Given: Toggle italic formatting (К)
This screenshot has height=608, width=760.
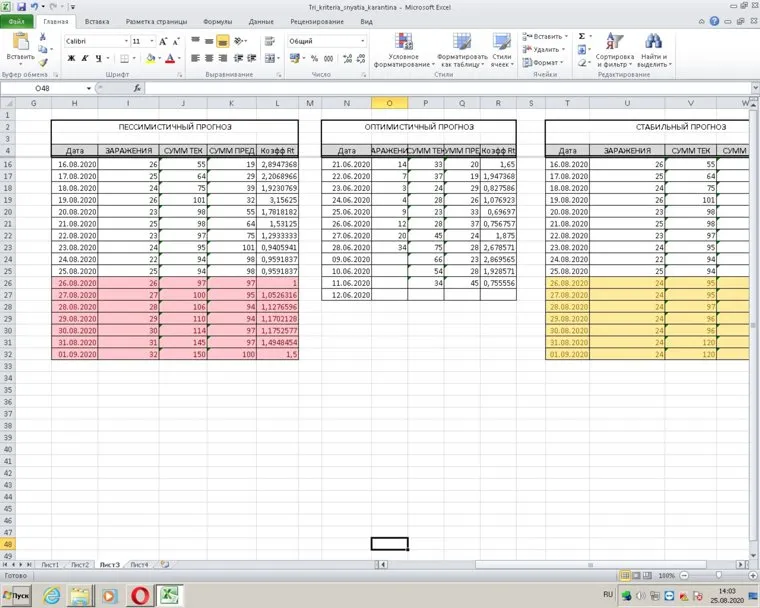Looking at the screenshot, I should tap(85, 58).
